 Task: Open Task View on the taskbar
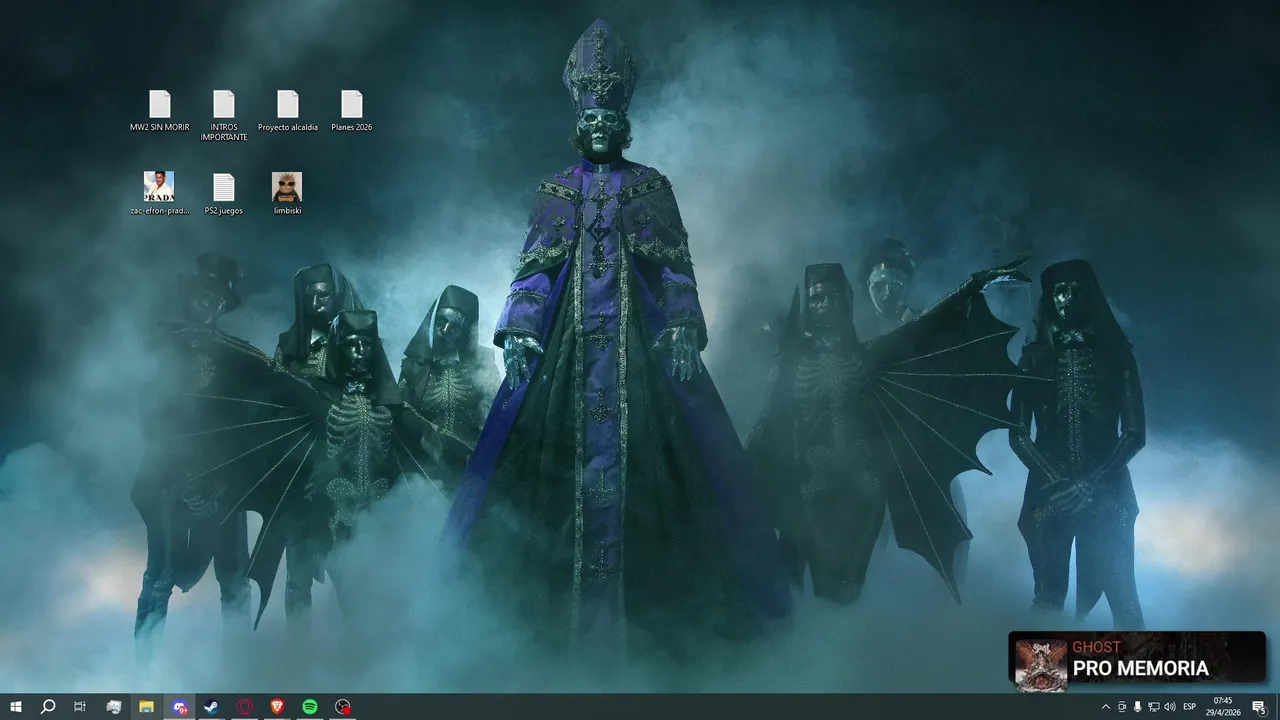point(80,707)
